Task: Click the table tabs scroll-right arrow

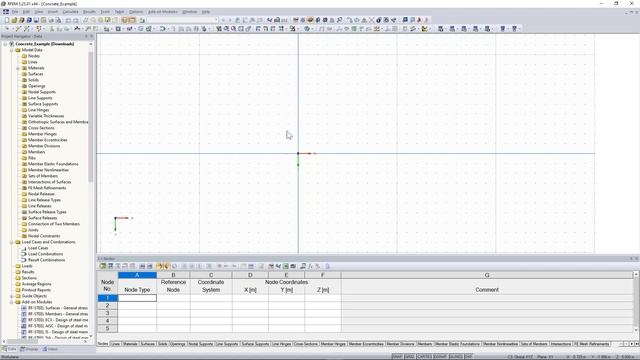Action: 631,344
